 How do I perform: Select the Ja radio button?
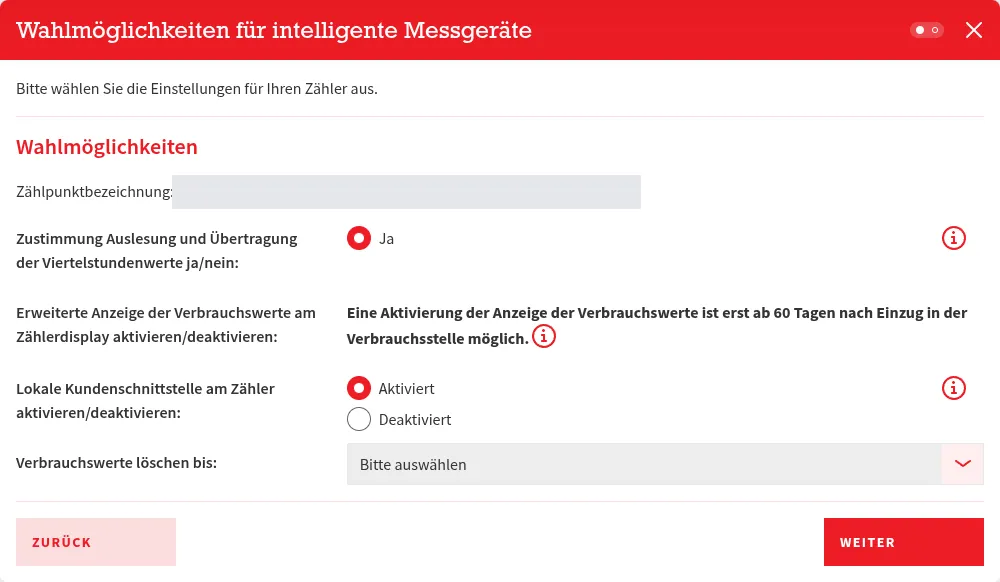pyautogui.click(x=359, y=238)
